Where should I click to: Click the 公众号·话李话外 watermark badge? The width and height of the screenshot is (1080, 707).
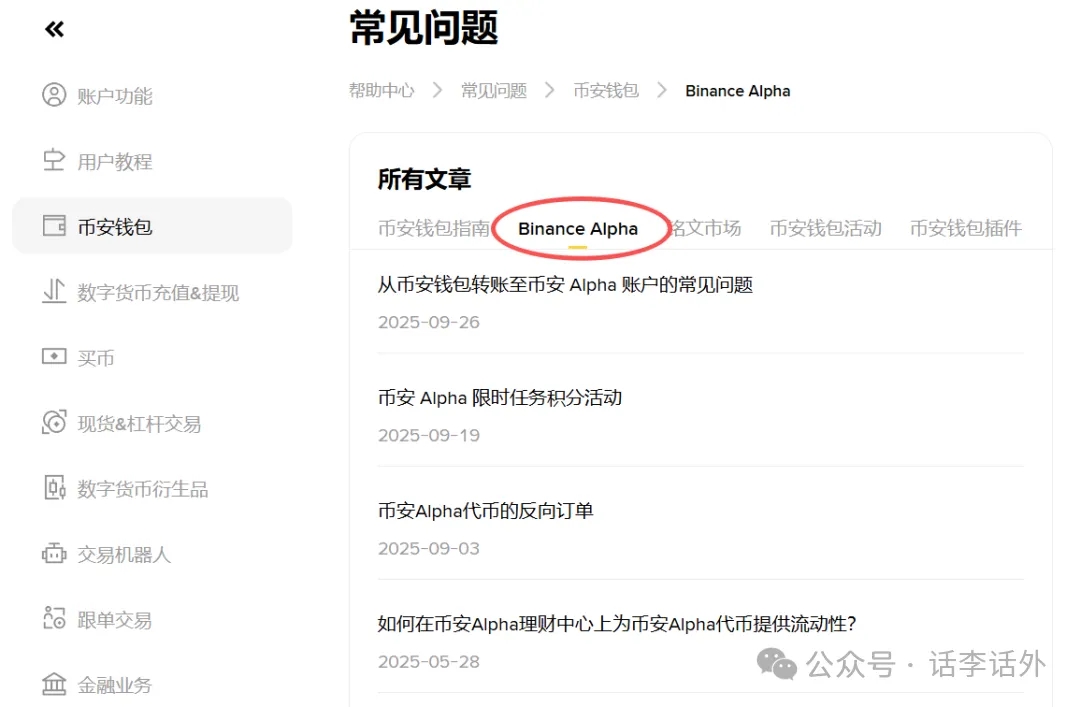(900, 663)
